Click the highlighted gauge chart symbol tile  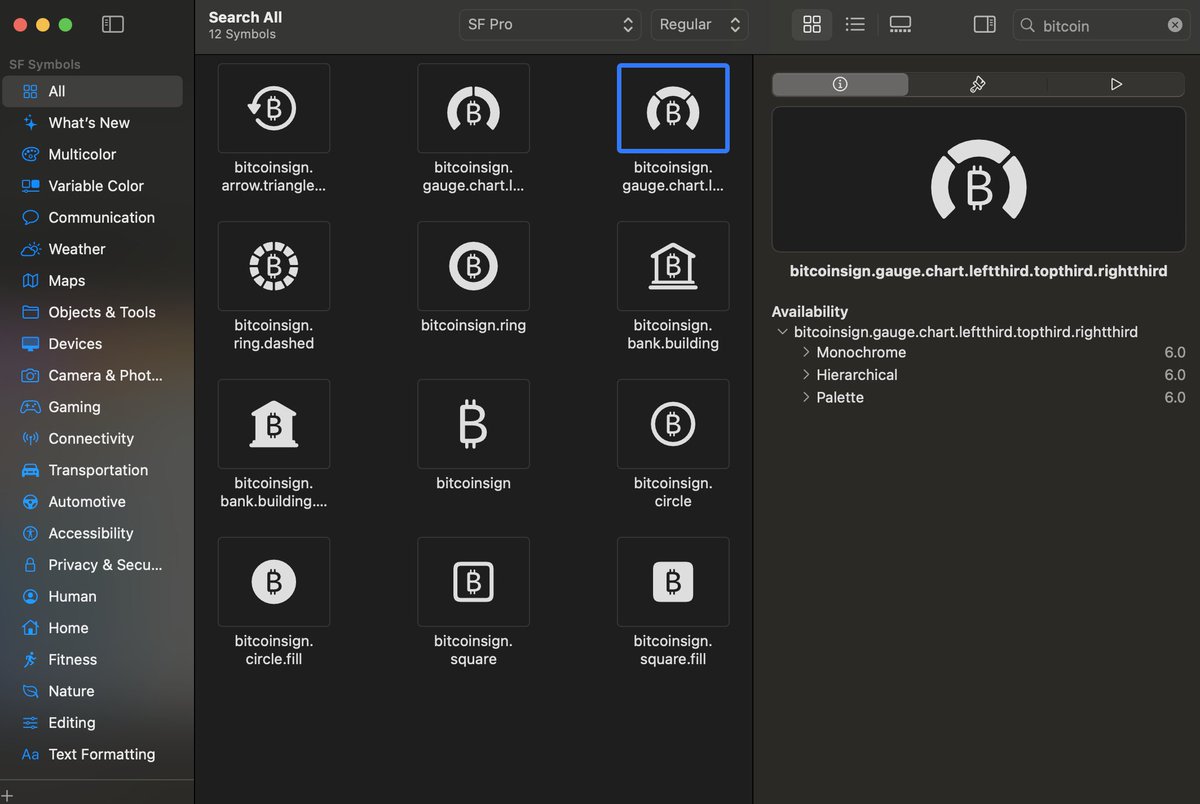coord(673,108)
